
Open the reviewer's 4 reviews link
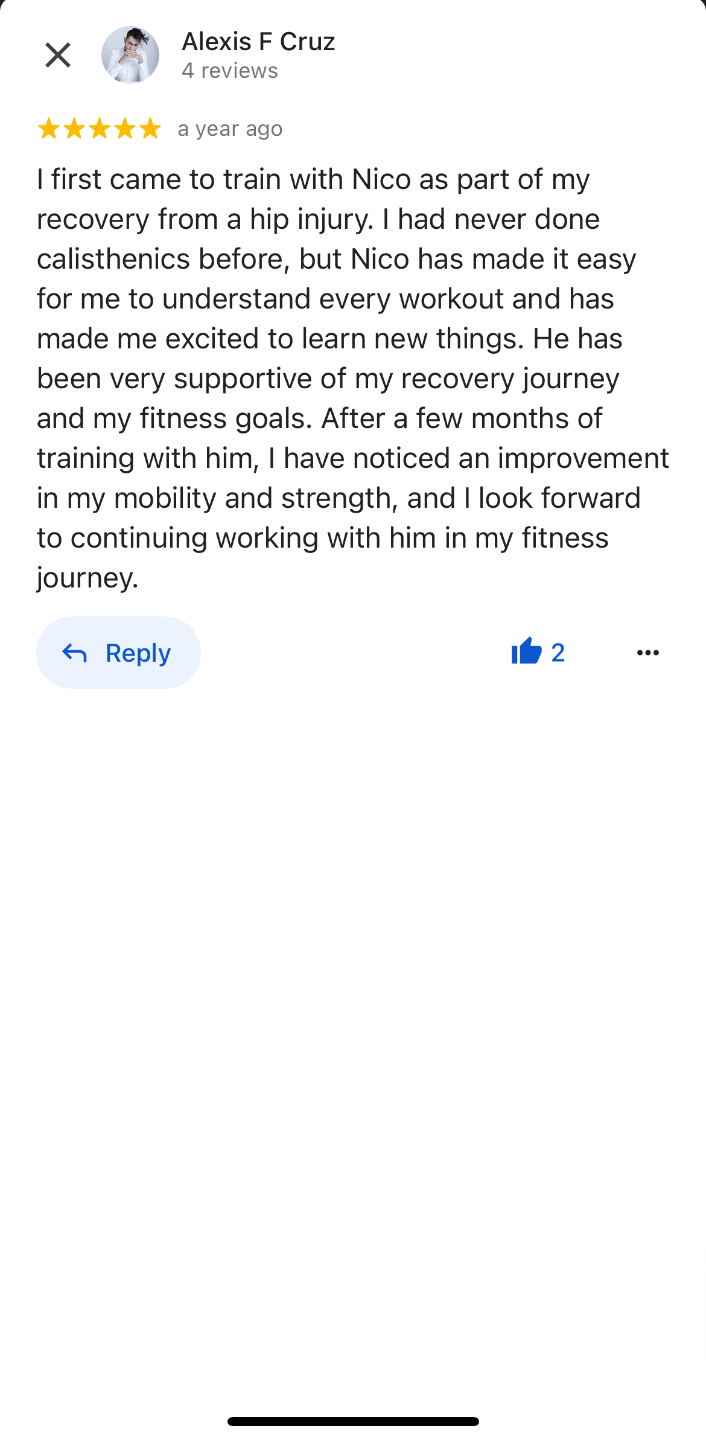point(230,71)
